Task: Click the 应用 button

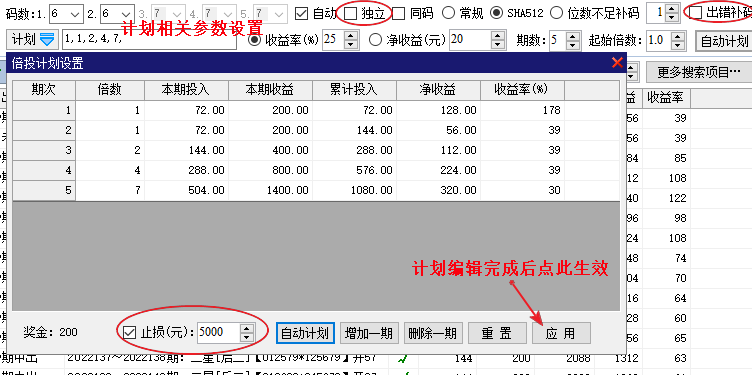Action: tap(561, 333)
